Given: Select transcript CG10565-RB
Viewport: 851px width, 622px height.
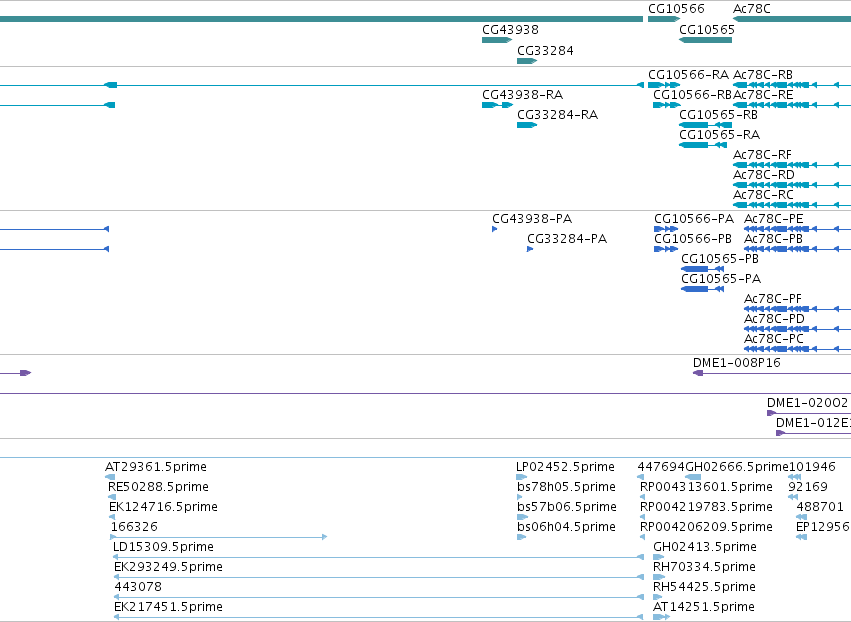Looking at the screenshot, I should click(x=718, y=115).
